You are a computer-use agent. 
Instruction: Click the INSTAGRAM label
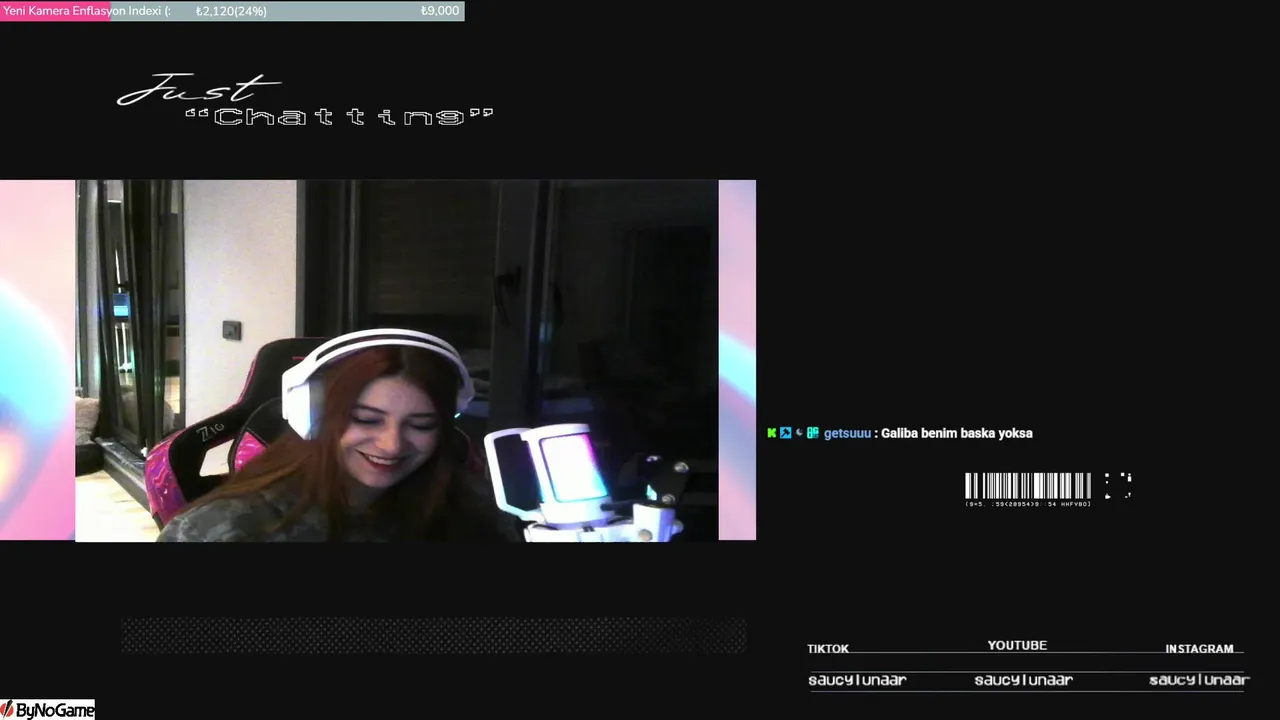click(x=1199, y=649)
